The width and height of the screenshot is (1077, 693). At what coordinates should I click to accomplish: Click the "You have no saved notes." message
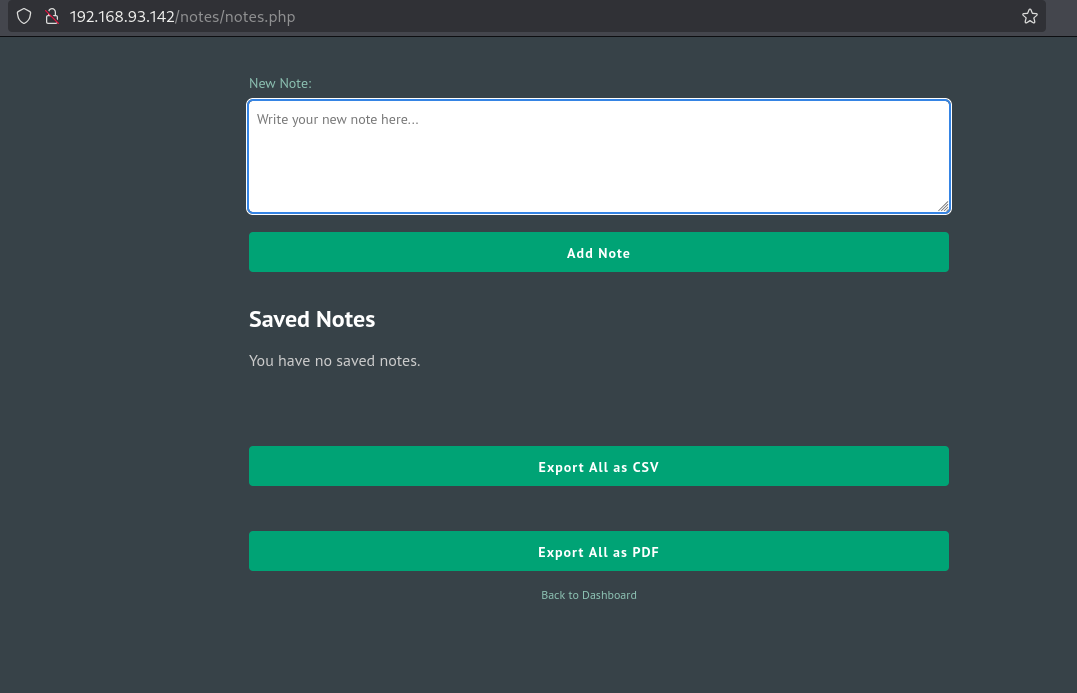click(334, 361)
